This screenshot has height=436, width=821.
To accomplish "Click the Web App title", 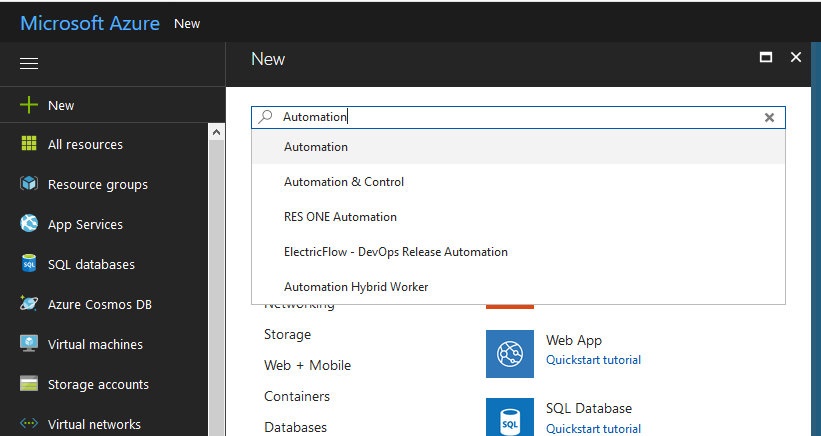I will tap(574, 340).
